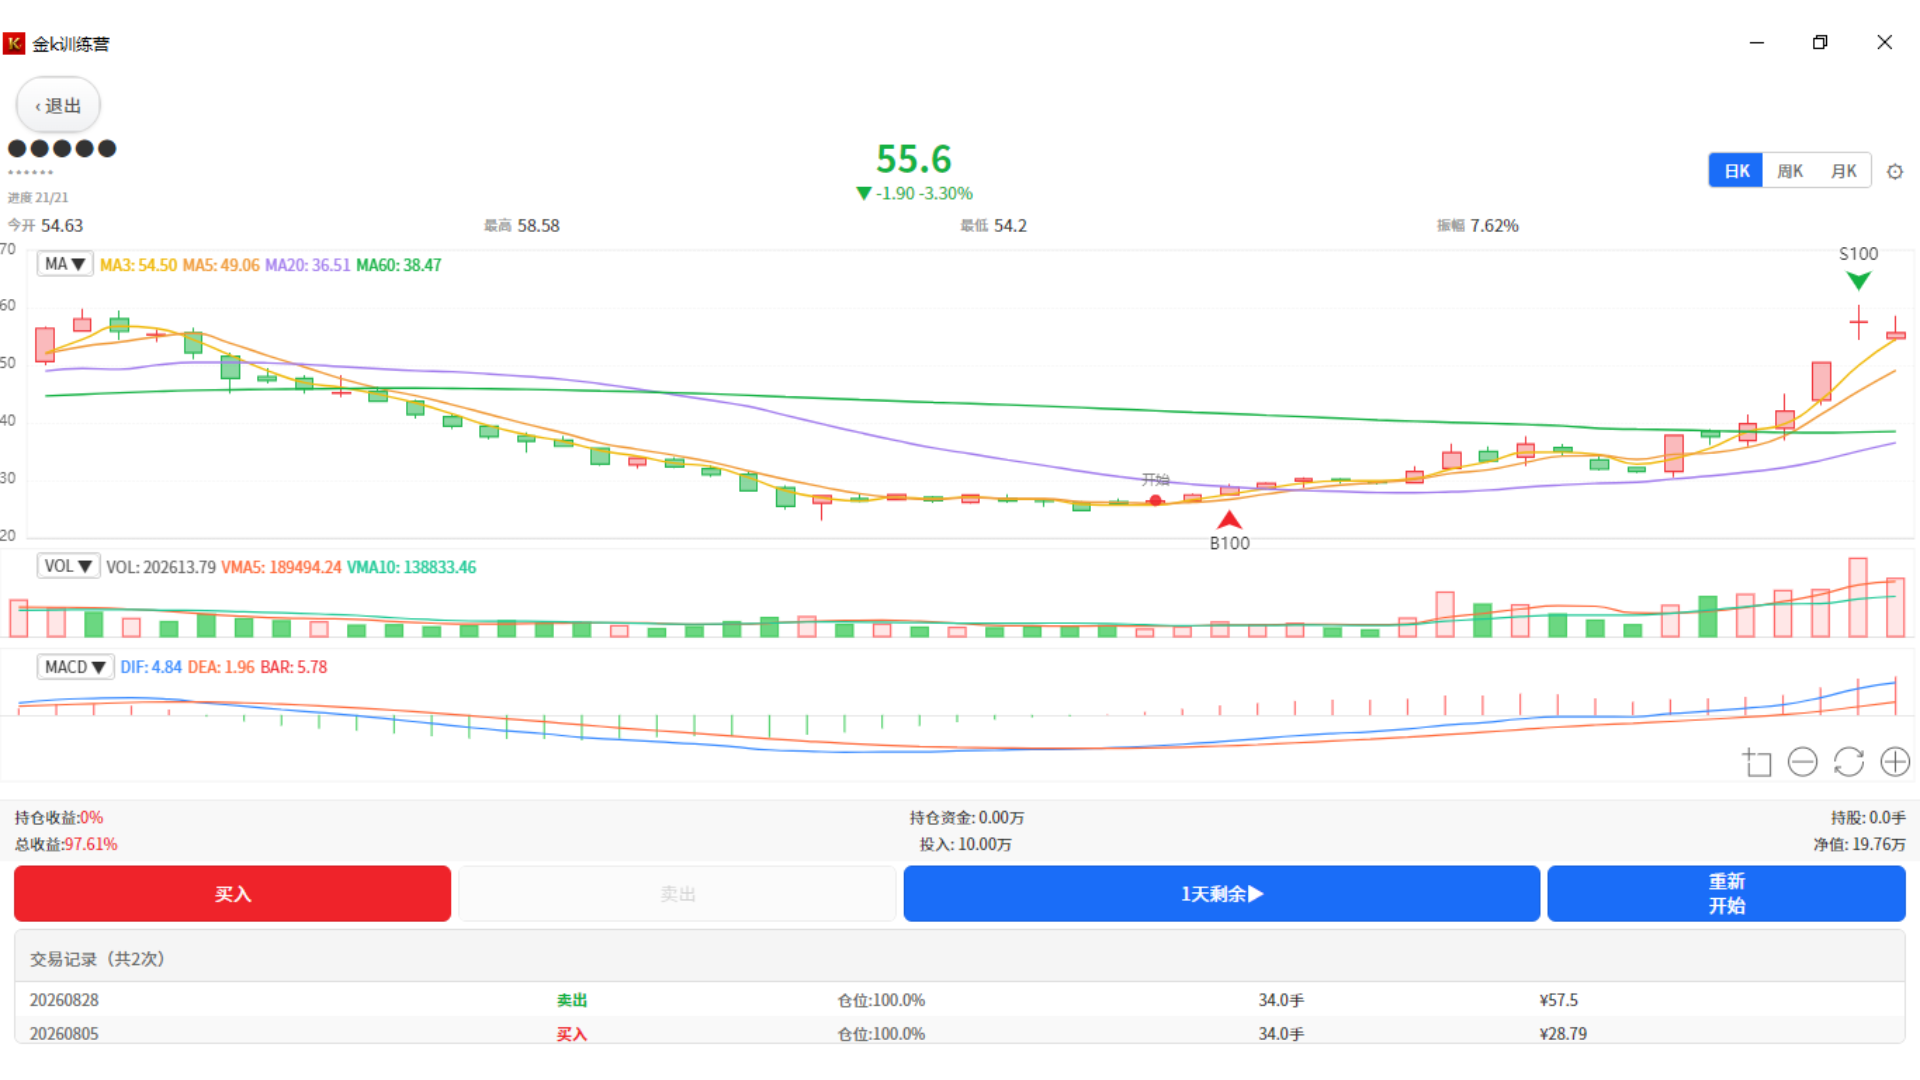Click the red K app logo icon
Image resolution: width=1920 pixels, height=1080 pixels.
click(14, 43)
